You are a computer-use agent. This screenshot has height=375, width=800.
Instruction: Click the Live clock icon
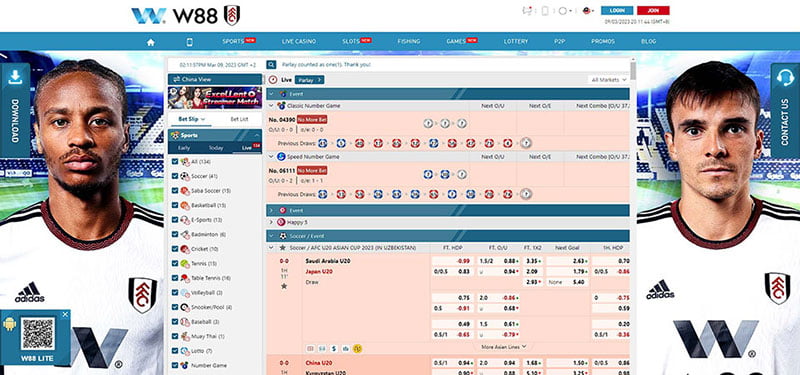click(273, 80)
